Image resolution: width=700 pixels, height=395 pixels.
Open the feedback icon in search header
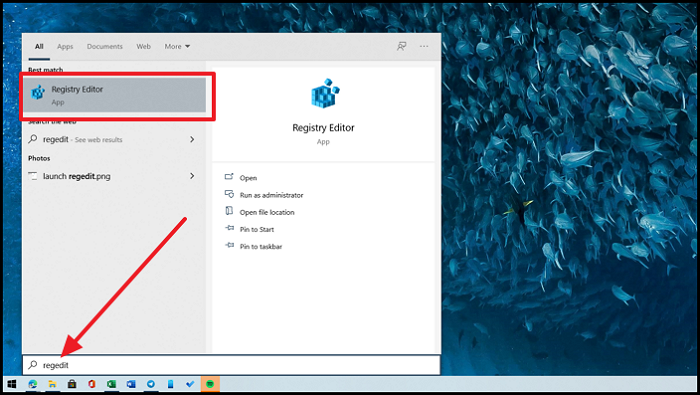click(x=401, y=46)
